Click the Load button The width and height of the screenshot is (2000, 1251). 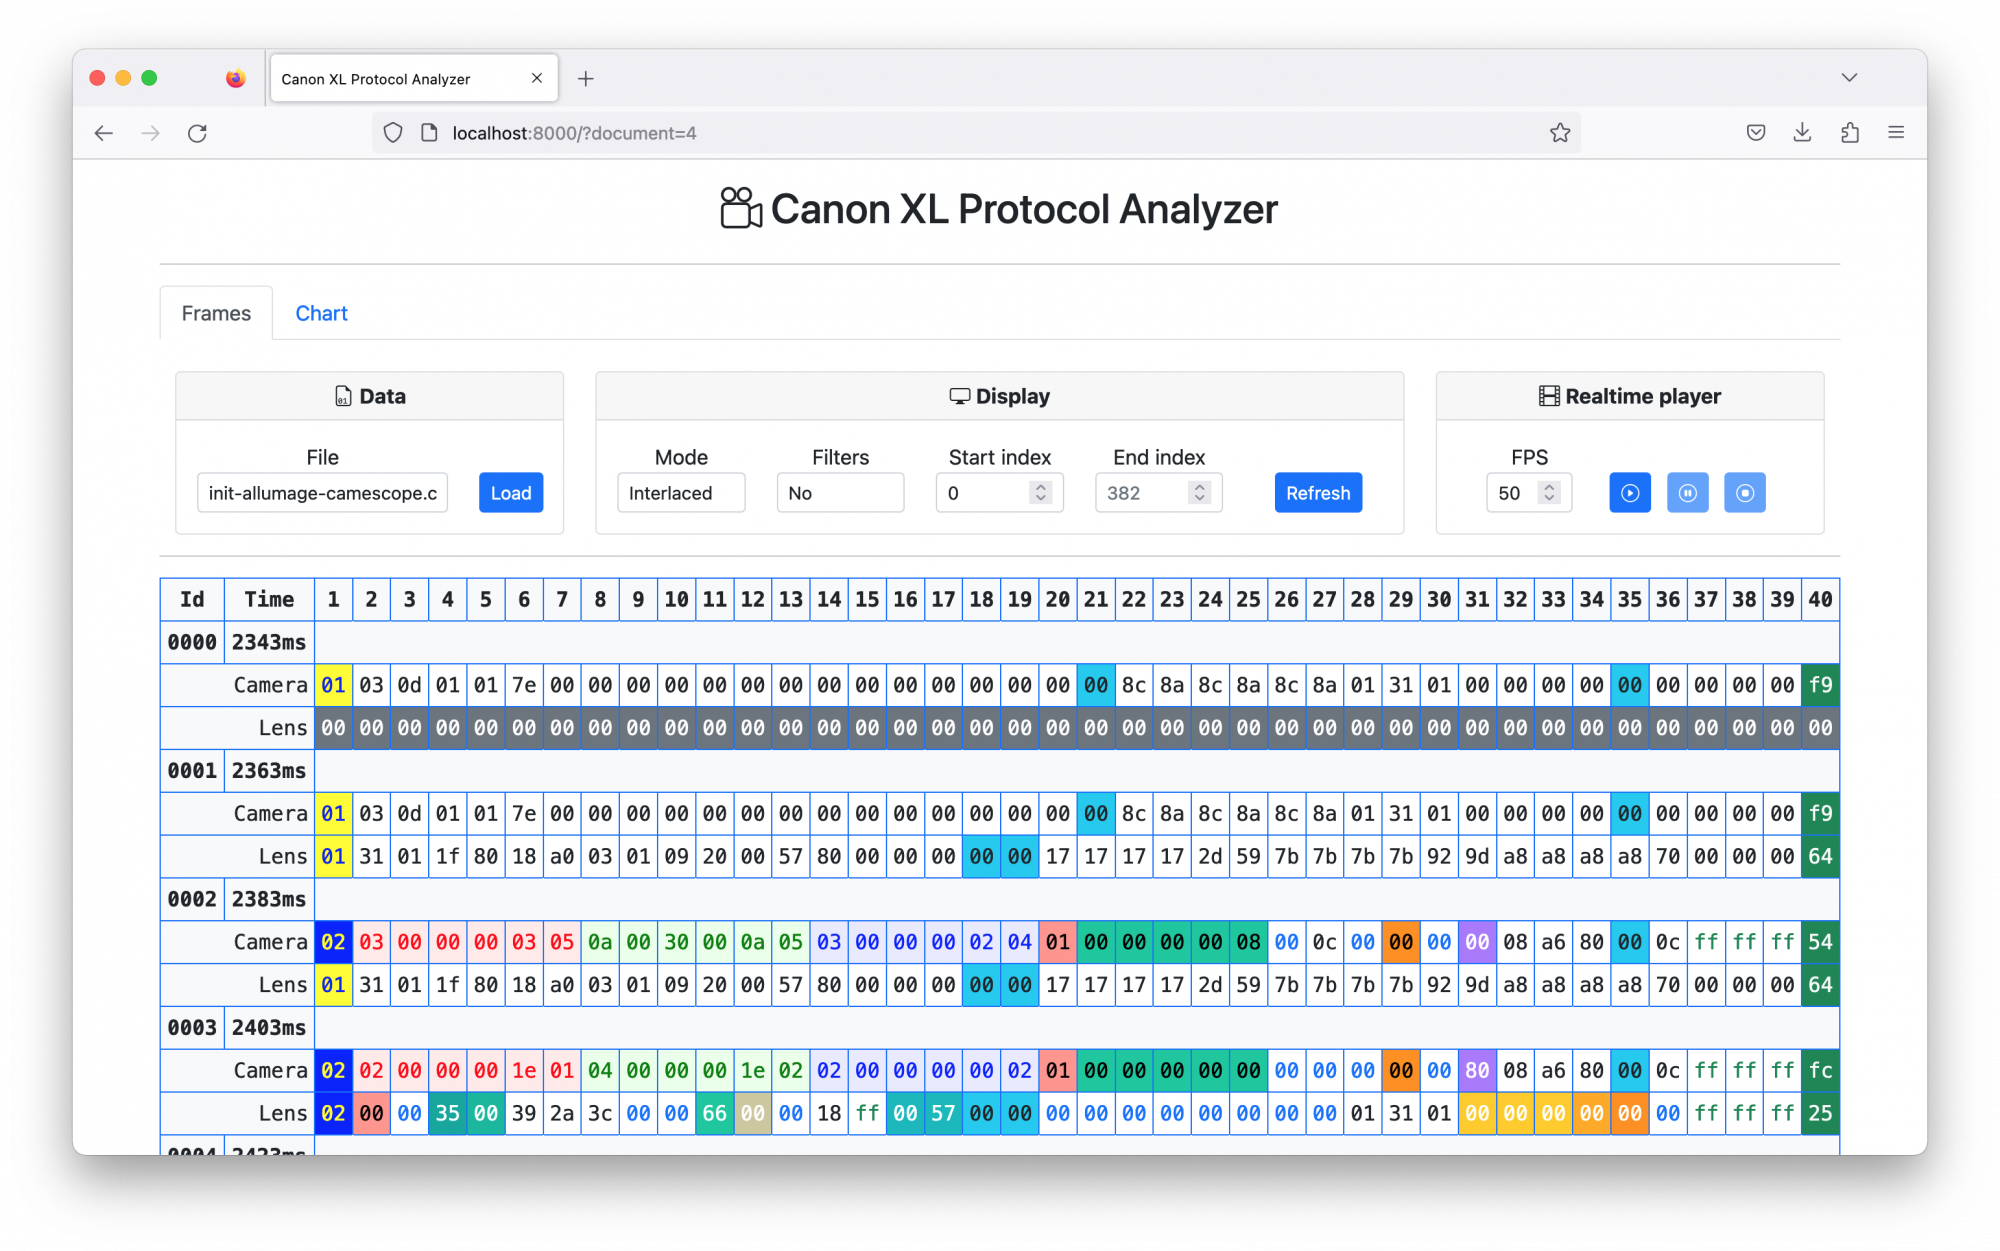510,493
